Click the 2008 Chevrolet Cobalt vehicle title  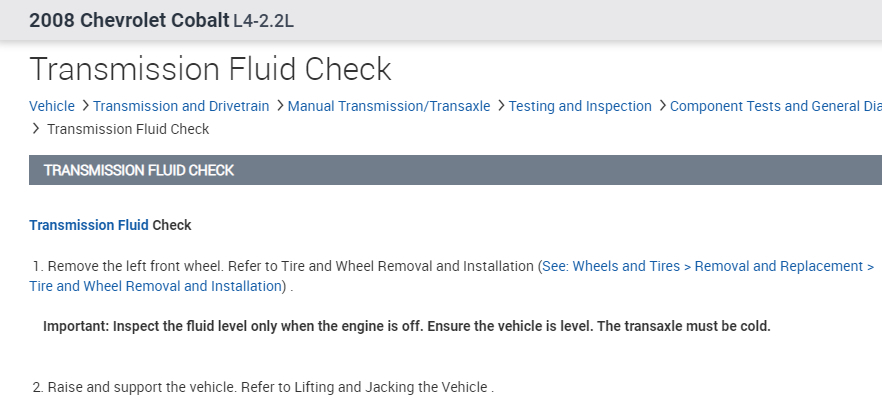[129, 21]
